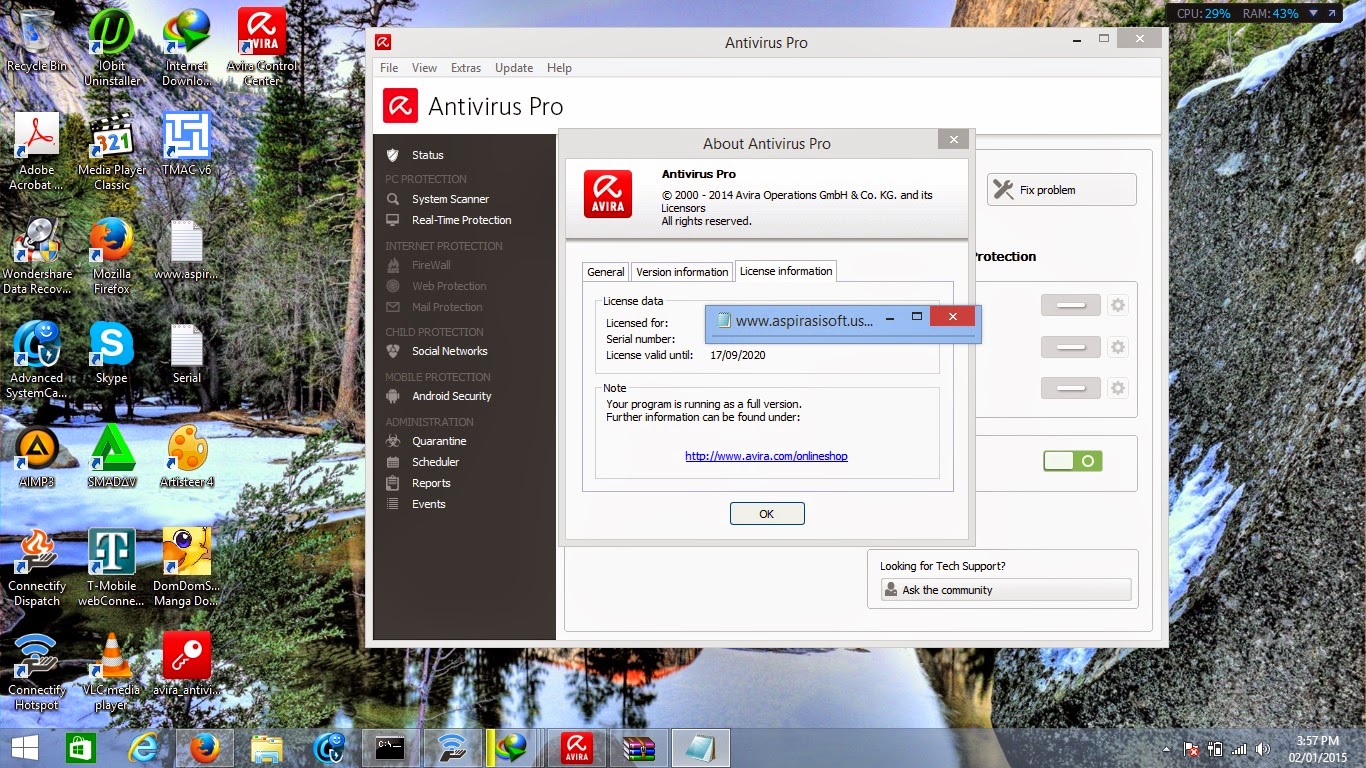
Task: Open the Windows Start button
Action: (24, 748)
